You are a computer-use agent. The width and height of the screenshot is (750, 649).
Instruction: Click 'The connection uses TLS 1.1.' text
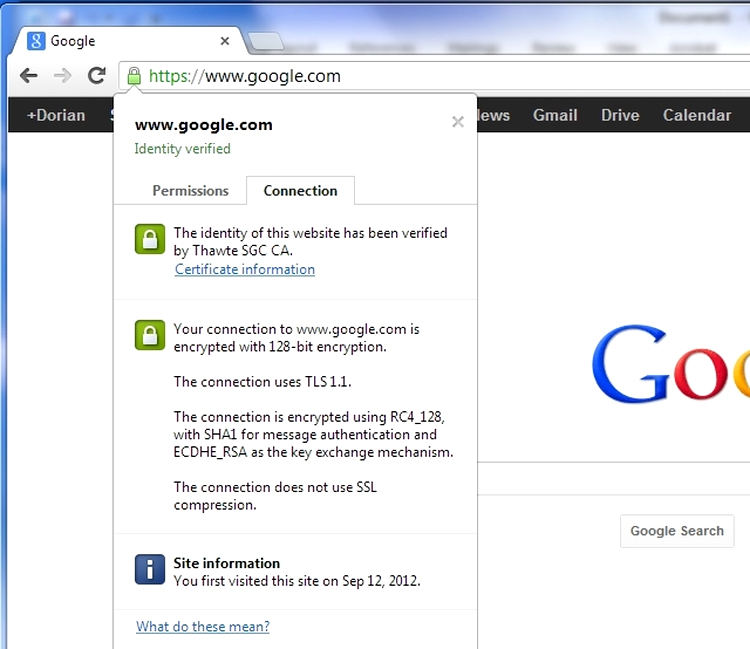coord(263,382)
